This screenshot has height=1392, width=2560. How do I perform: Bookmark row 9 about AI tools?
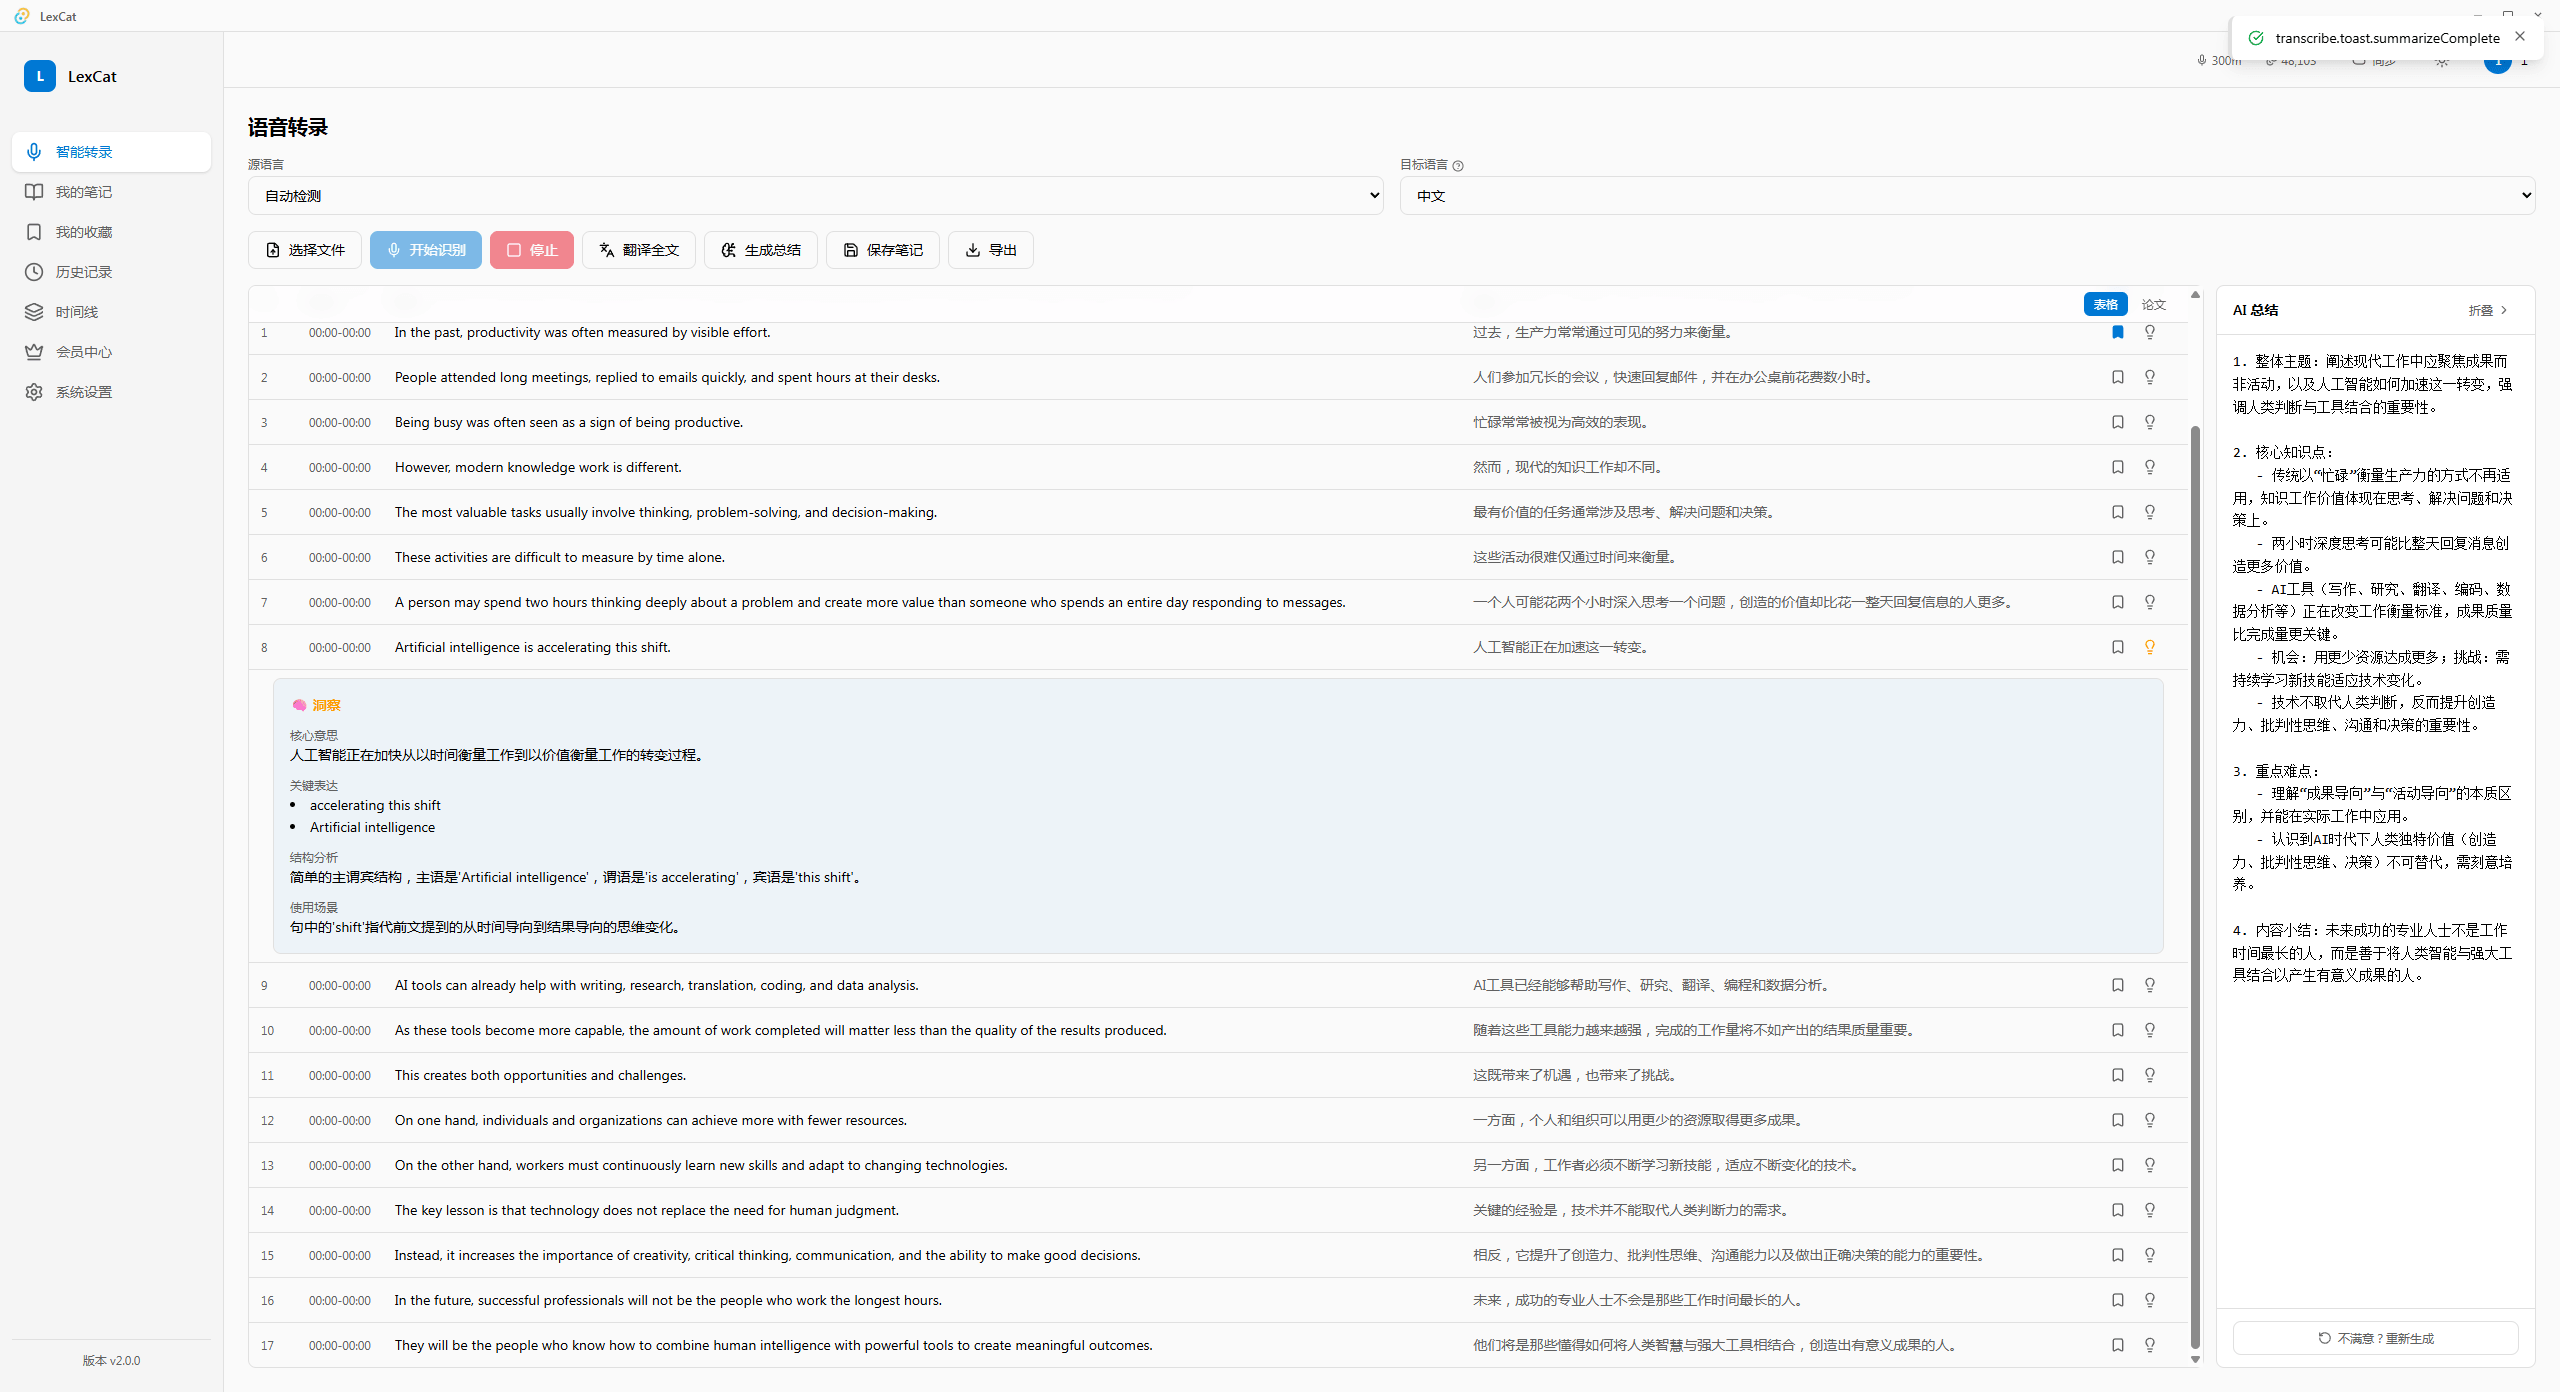click(2117, 985)
